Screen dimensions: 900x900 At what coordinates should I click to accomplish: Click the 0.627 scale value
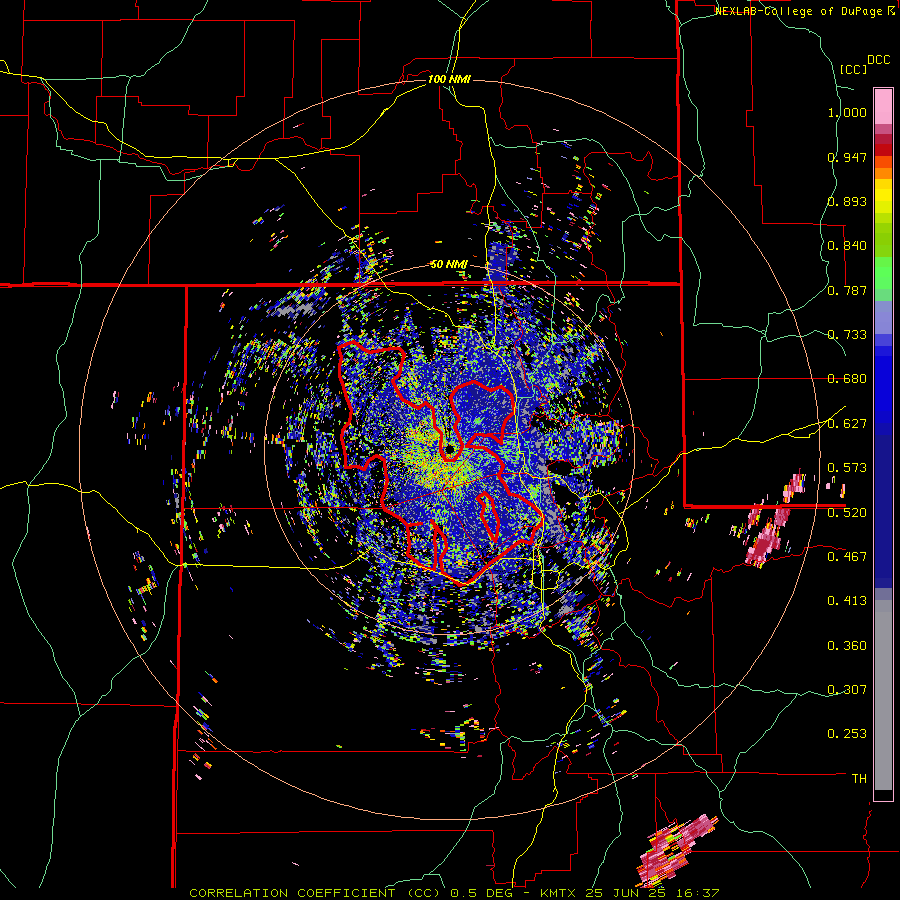(x=847, y=424)
